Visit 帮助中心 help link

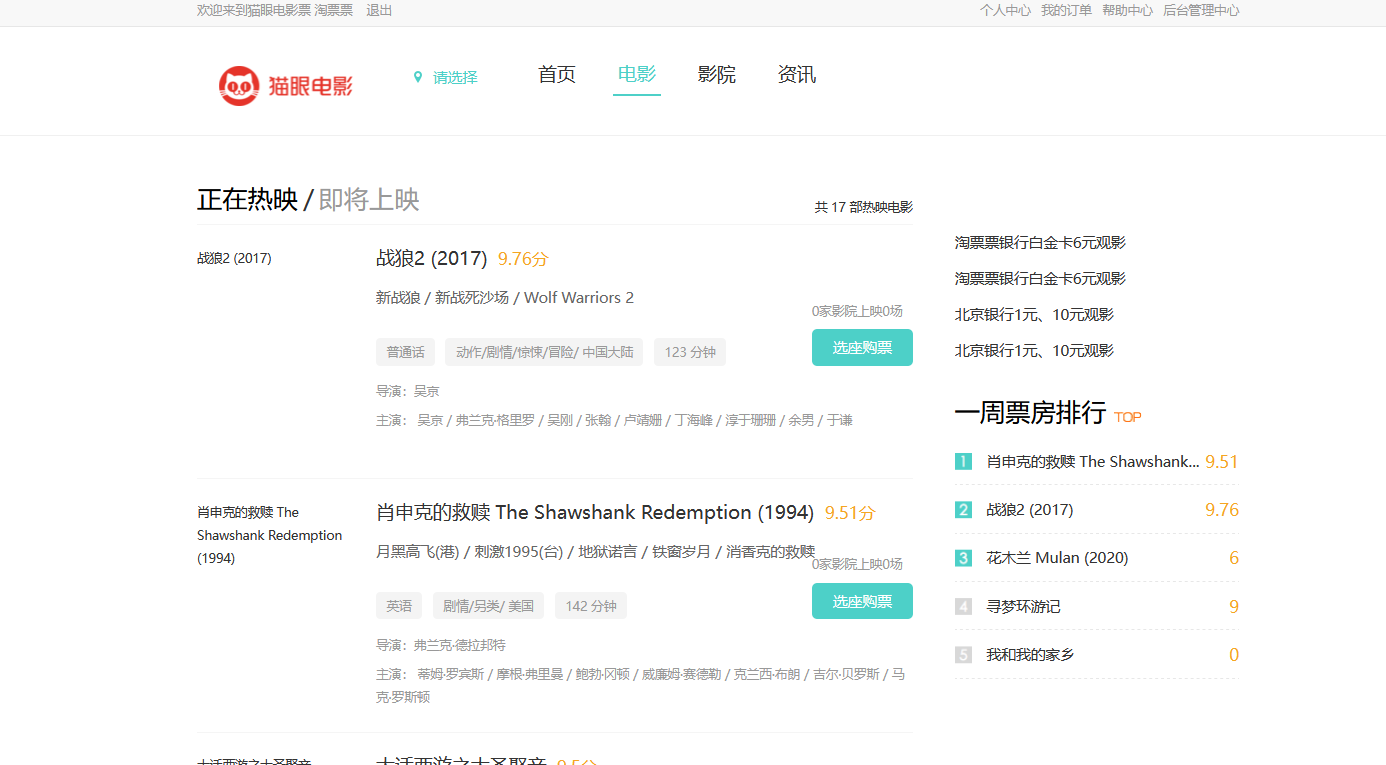pyautogui.click(x=1127, y=10)
